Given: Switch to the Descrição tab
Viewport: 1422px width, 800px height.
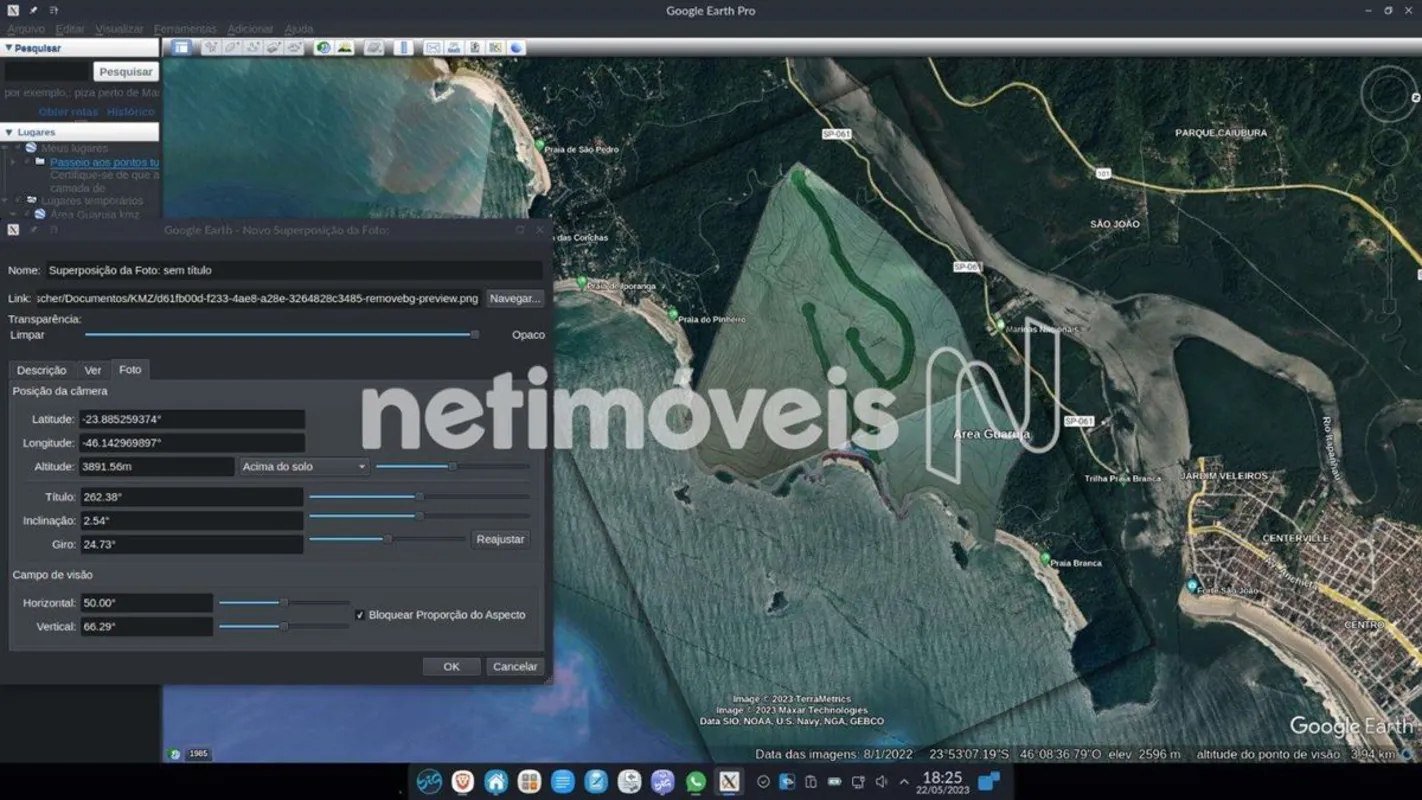Looking at the screenshot, I should (x=42, y=370).
